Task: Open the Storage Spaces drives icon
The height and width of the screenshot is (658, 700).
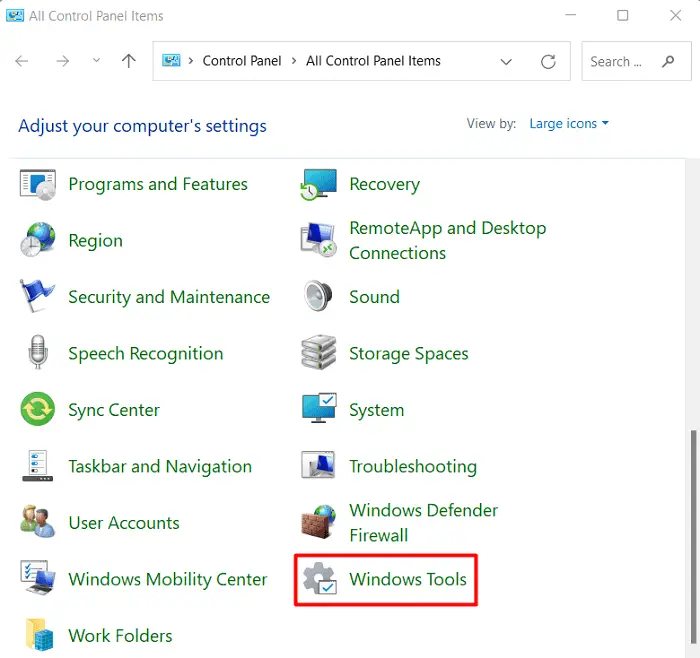Action: (x=318, y=352)
